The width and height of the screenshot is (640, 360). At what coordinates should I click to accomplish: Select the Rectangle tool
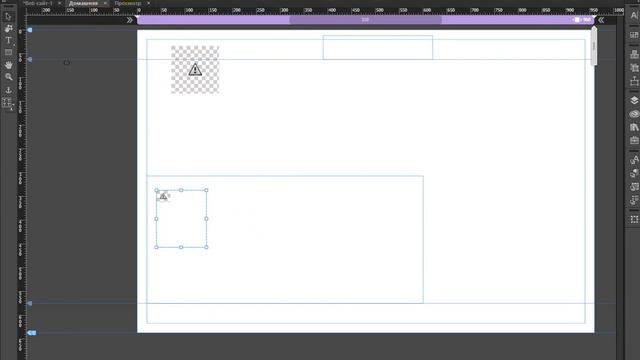[8, 53]
